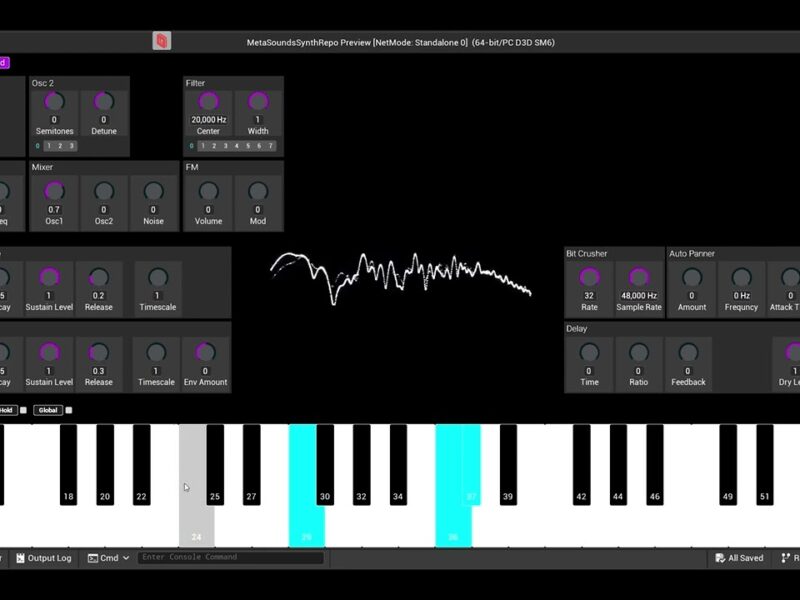
Task: Play black piano key 51
Action: coord(765,464)
